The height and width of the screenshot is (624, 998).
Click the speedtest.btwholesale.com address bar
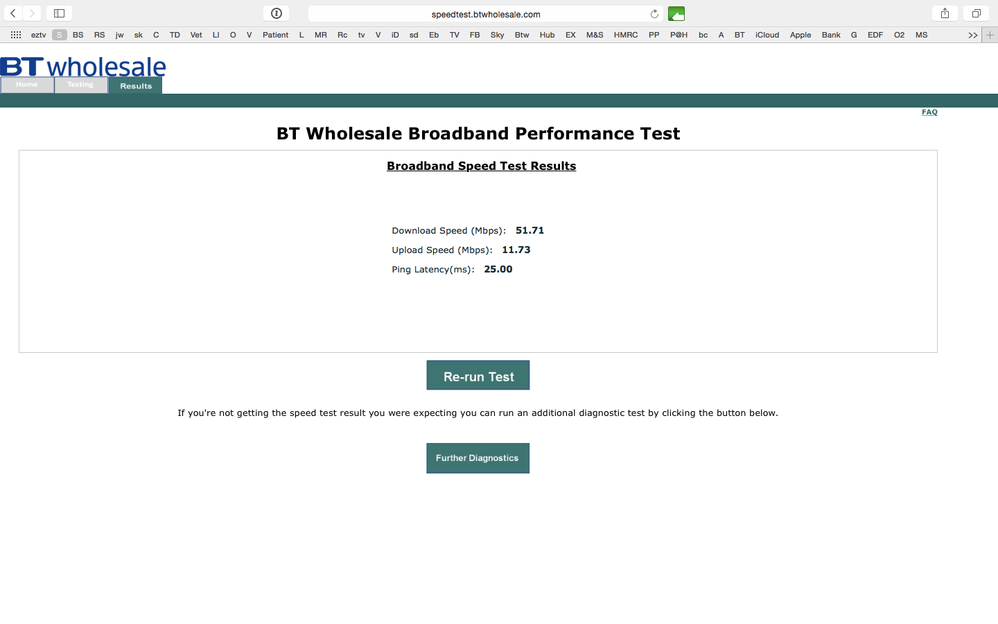[486, 14]
